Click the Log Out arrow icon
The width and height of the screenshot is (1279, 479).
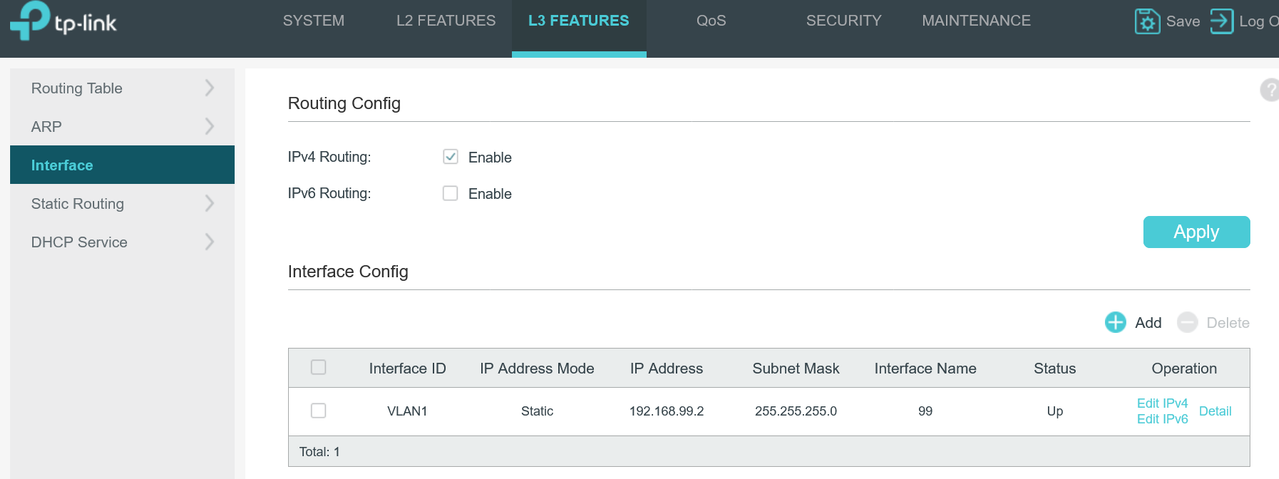1221,21
